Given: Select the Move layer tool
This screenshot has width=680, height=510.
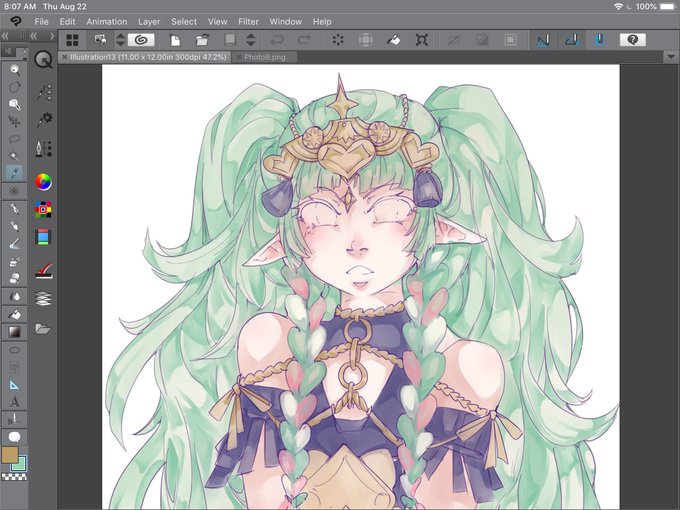Looking at the screenshot, I should pos(15,121).
